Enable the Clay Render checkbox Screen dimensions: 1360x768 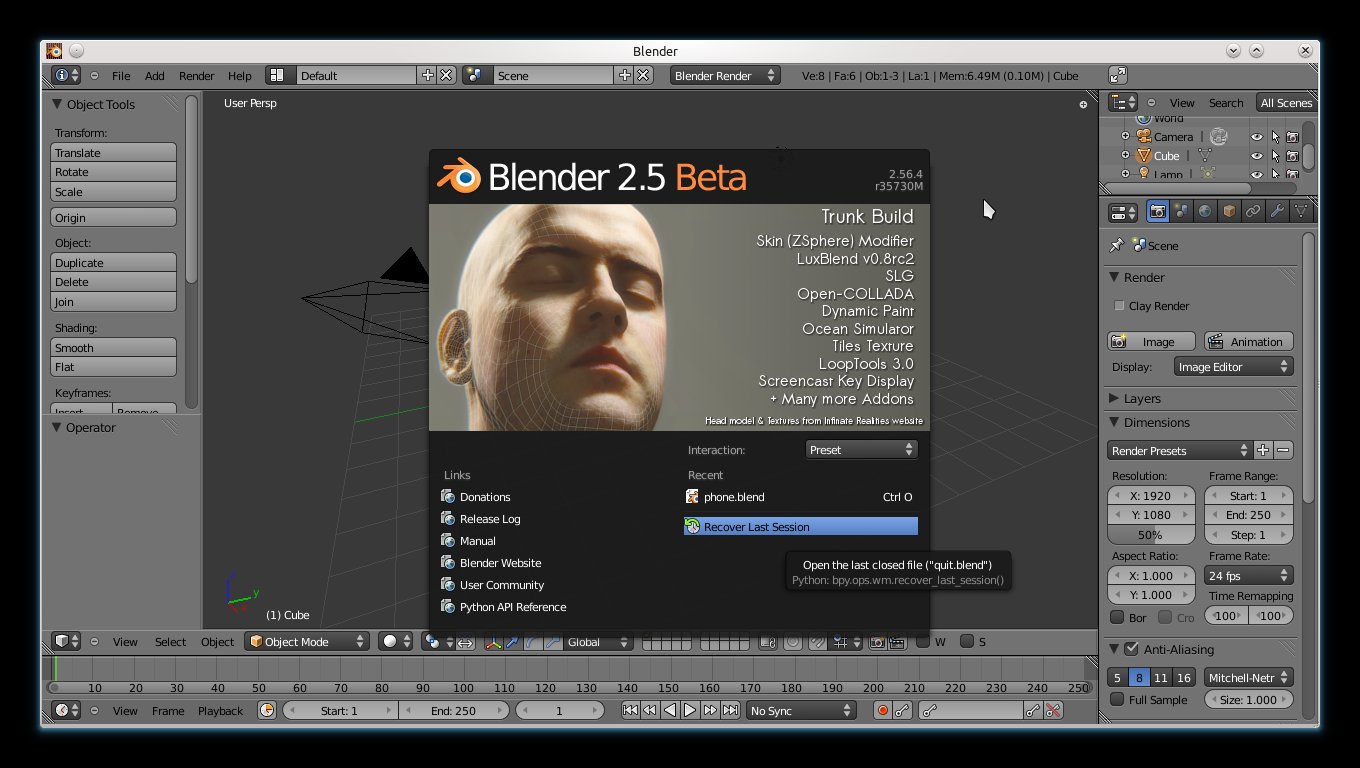pyautogui.click(x=1119, y=306)
